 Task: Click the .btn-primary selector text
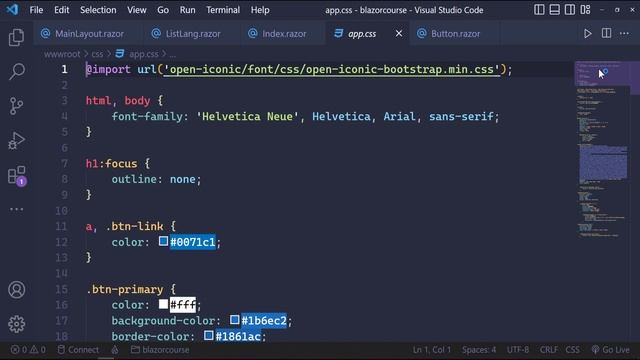[125, 289]
